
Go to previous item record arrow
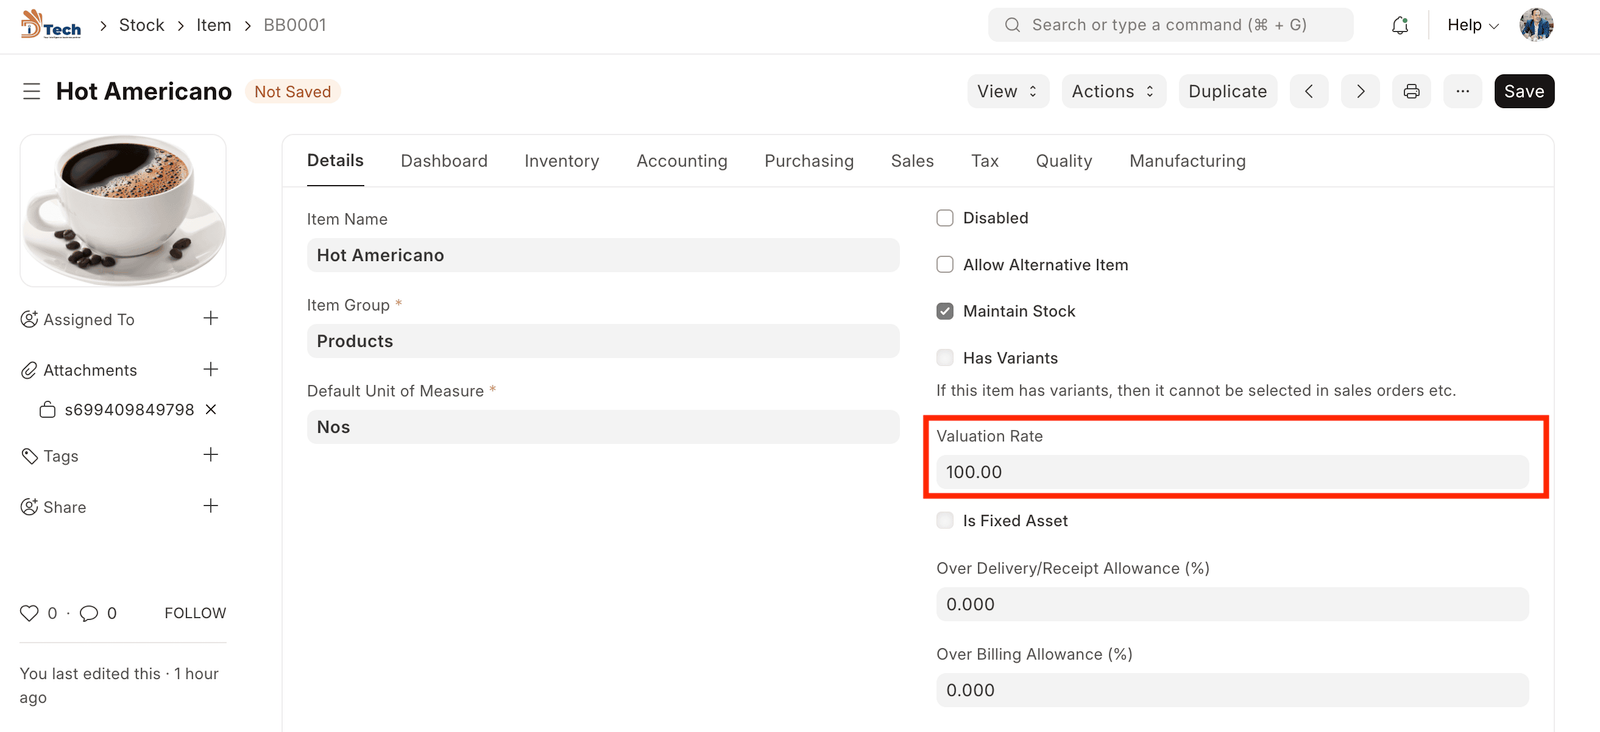[x=1309, y=91]
